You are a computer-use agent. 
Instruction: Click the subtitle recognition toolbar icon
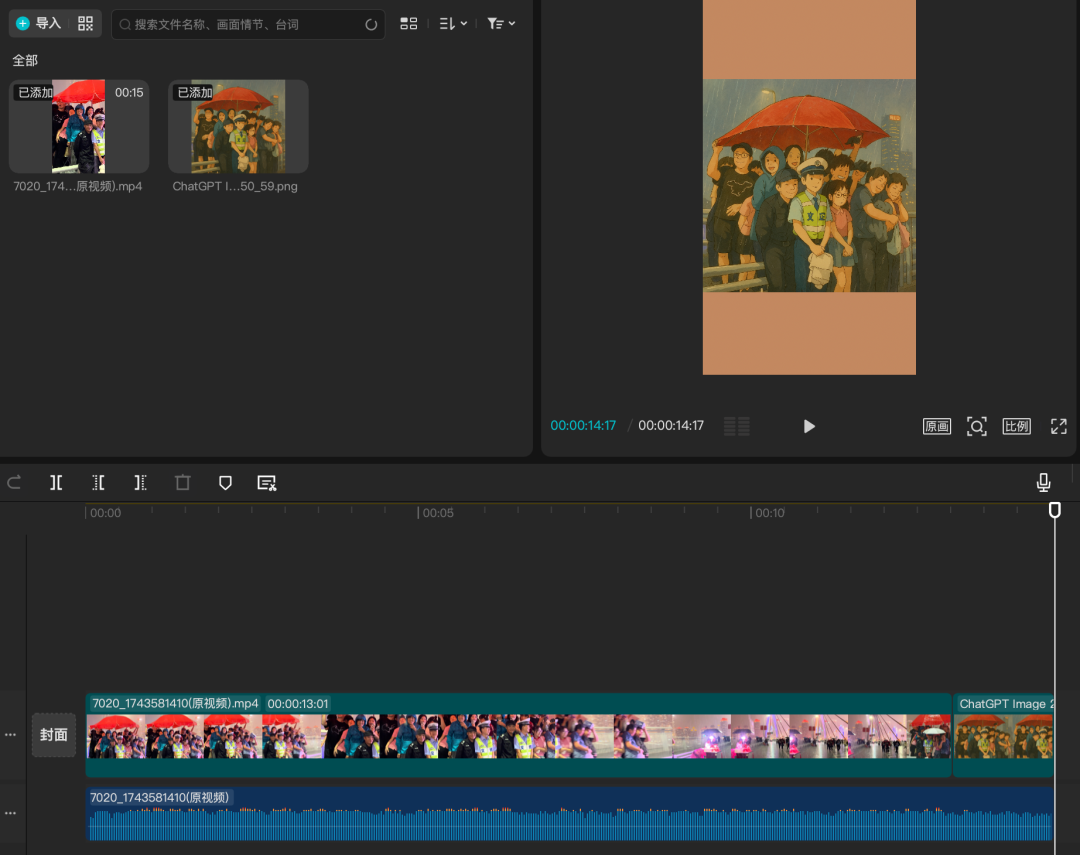pos(267,483)
